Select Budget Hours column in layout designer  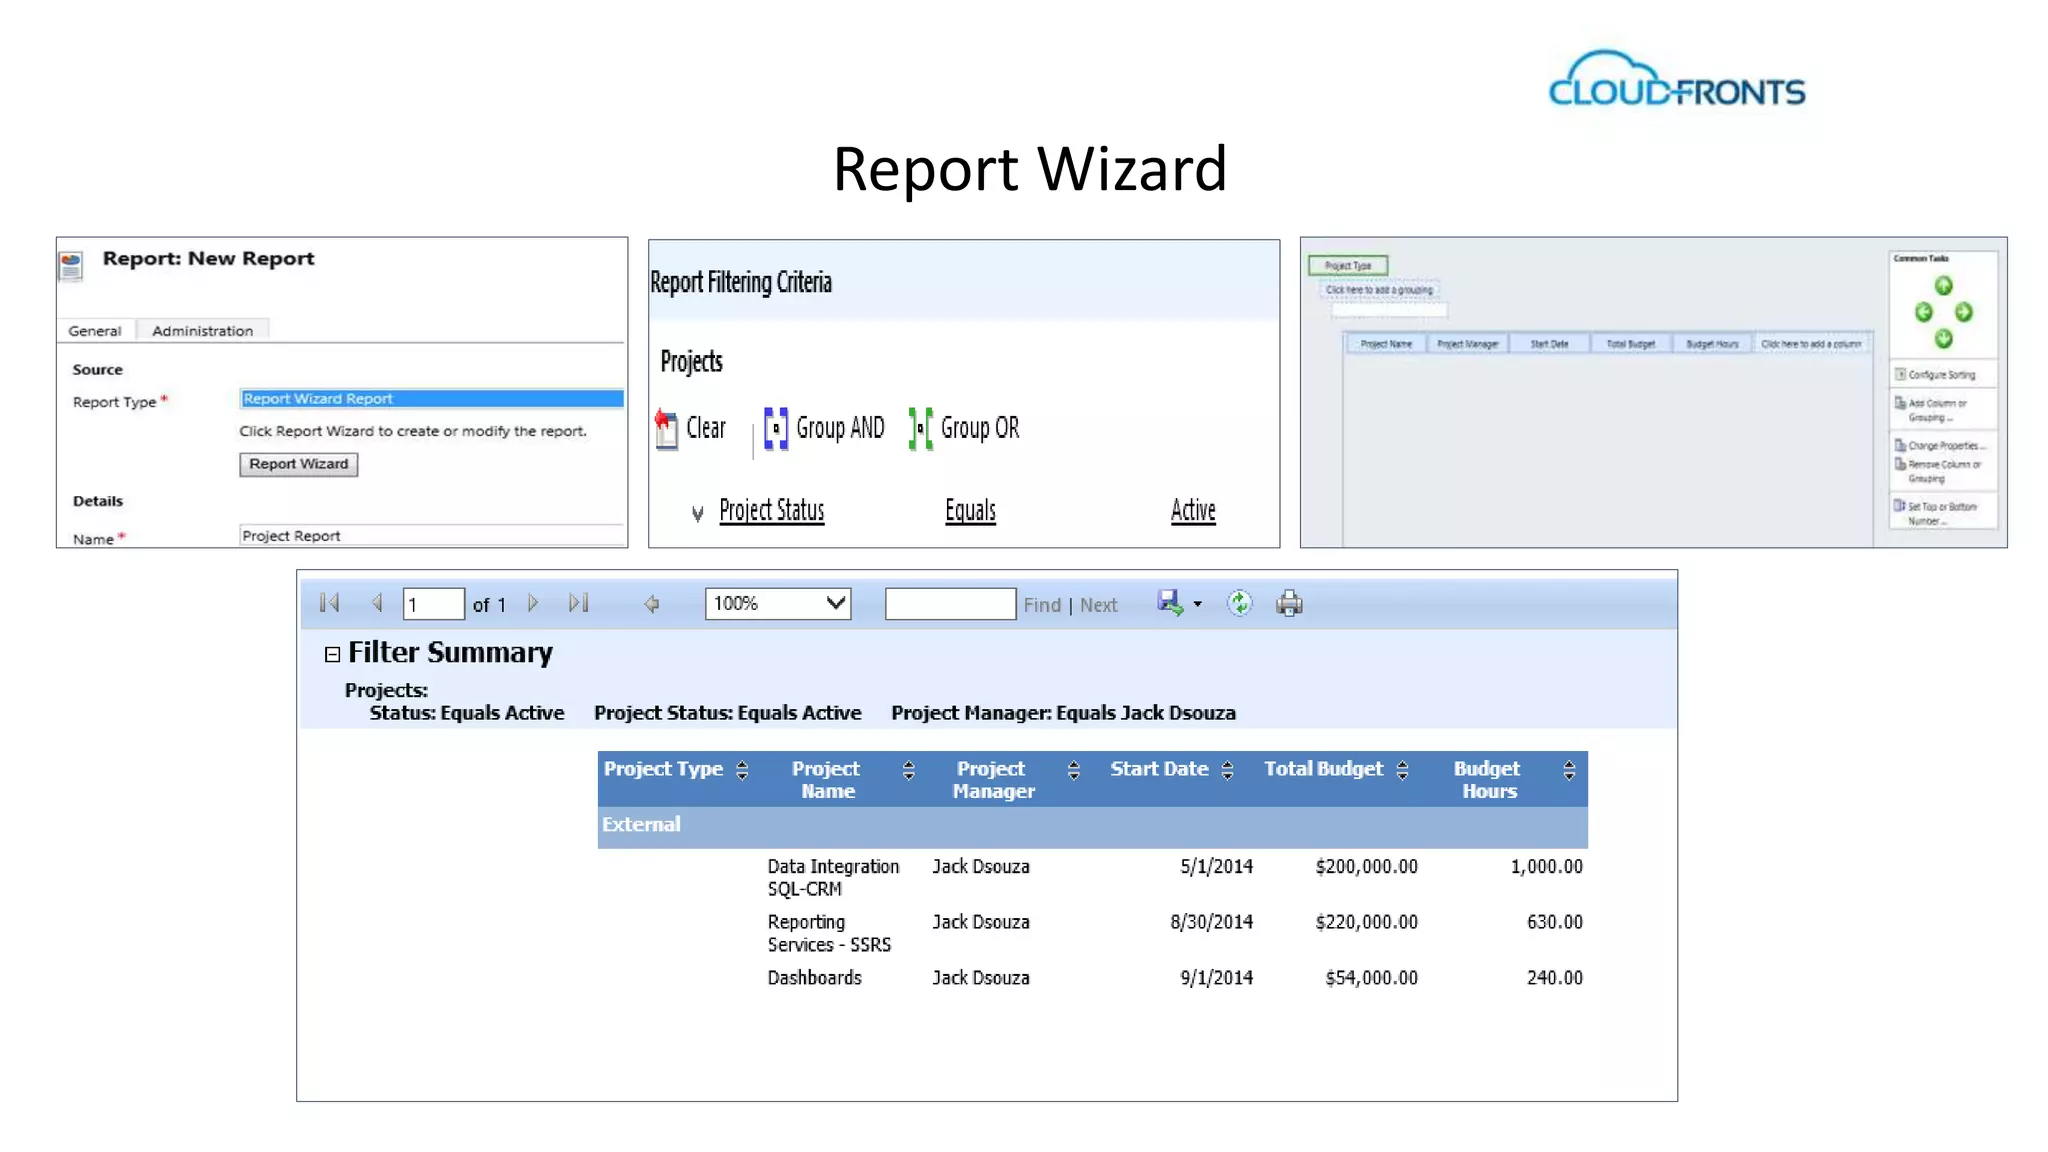1712,344
